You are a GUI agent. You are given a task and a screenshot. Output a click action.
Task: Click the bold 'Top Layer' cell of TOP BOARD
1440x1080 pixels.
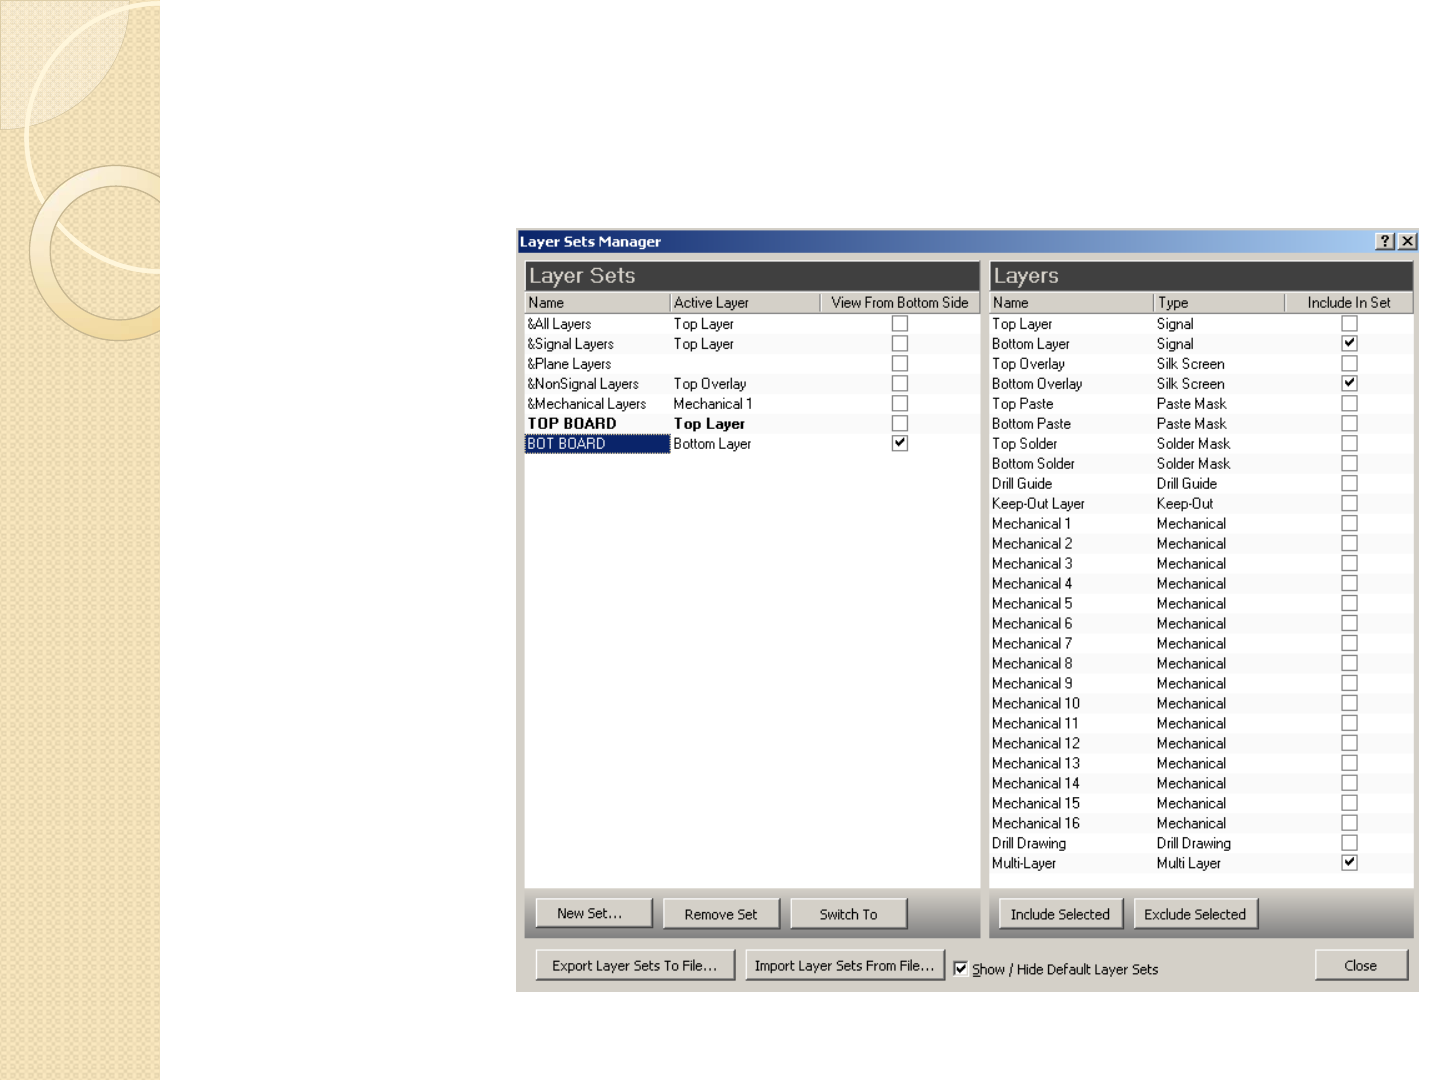[x=709, y=424]
